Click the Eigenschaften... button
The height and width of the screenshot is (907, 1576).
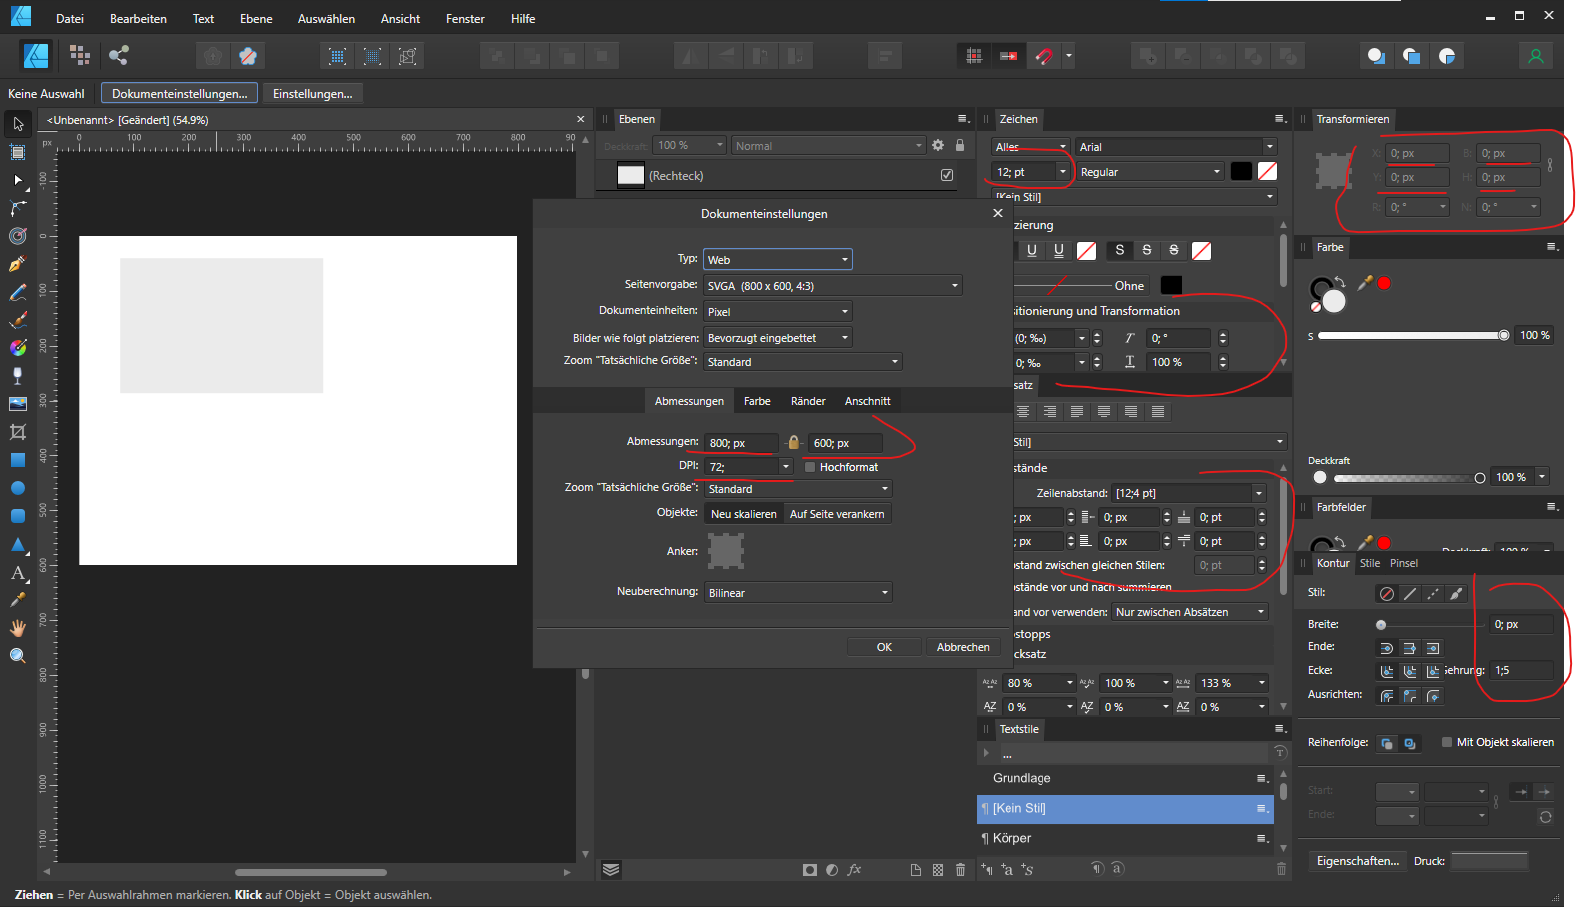click(x=1357, y=860)
